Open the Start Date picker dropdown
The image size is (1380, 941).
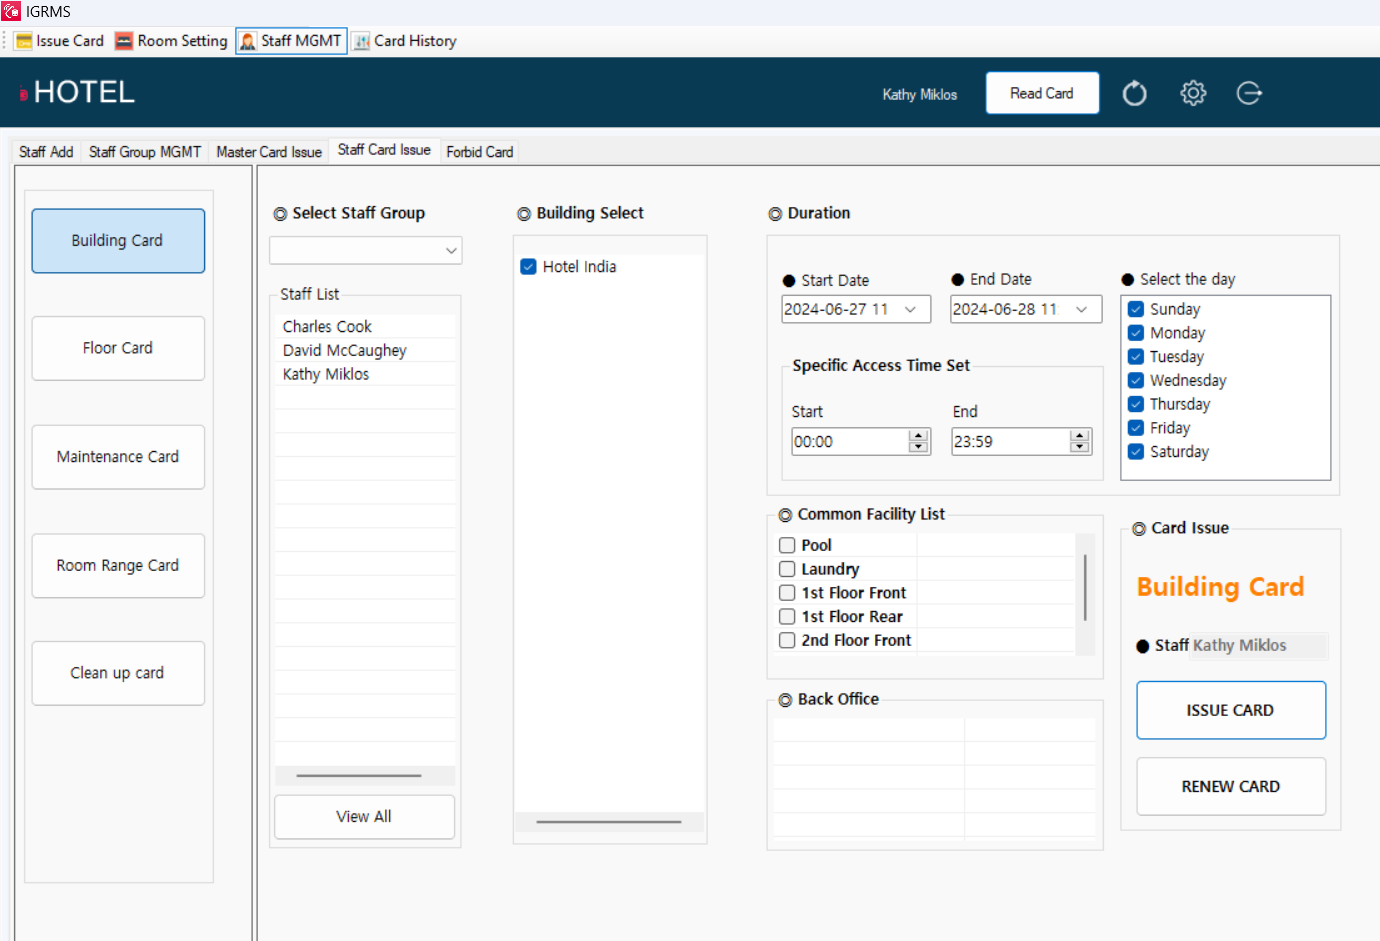911,309
